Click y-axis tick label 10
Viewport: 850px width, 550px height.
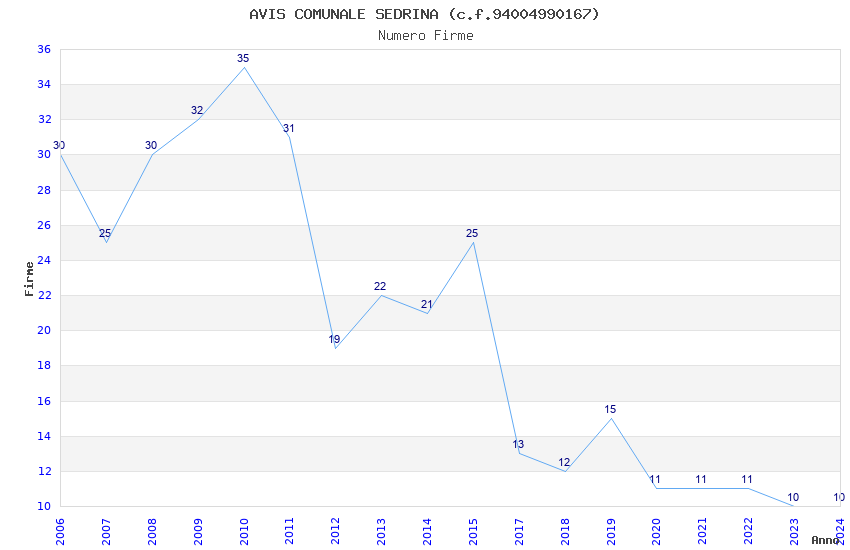click(x=44, y=506)
